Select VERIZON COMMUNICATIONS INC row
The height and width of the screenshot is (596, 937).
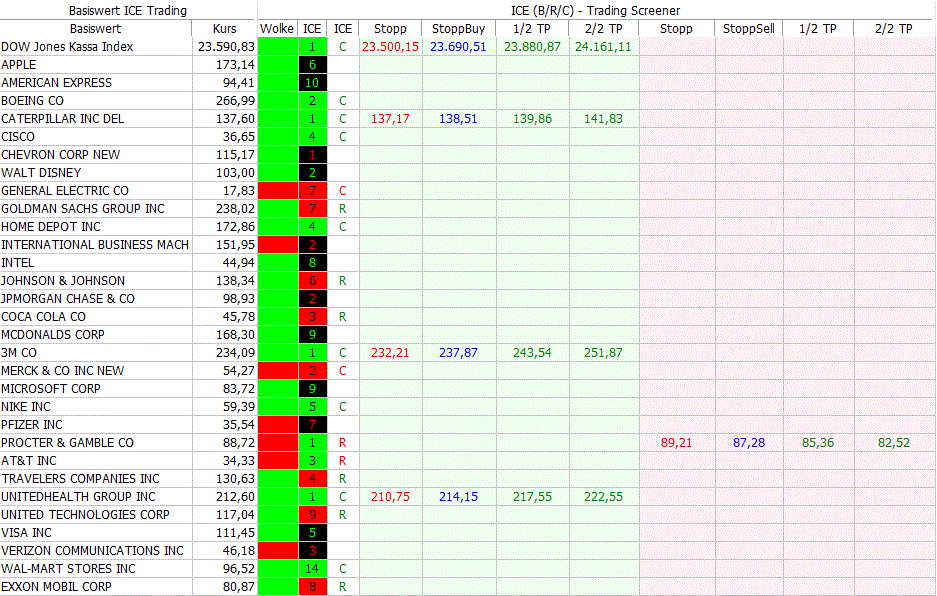[92, 551]
